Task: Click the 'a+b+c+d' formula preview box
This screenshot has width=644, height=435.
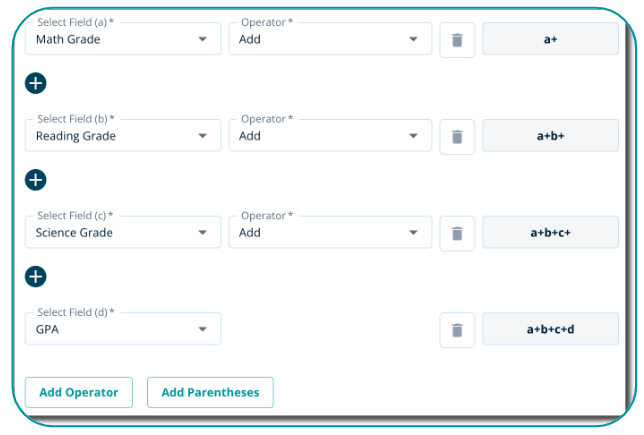Action: coord(550,329)
